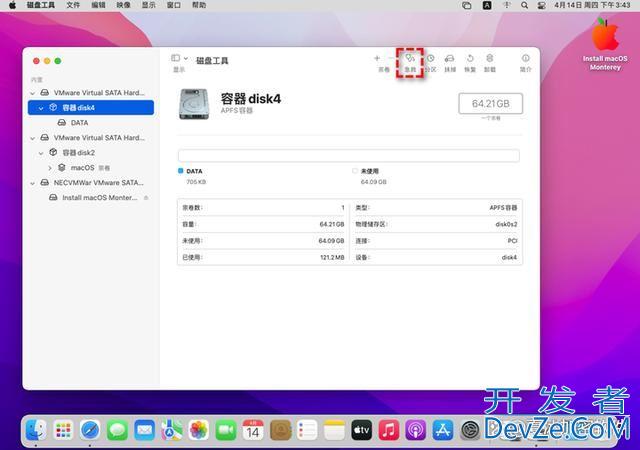Open Maps from the Dock
The width and height of the screenshot is (640, 450).
tap(171, 430)
